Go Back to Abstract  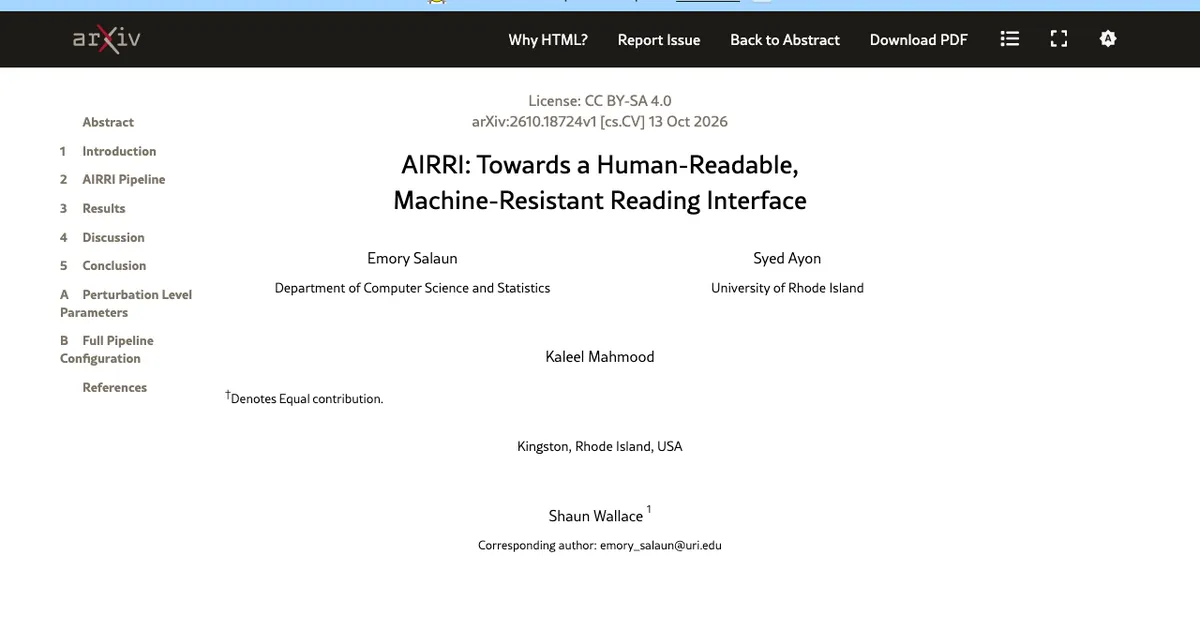click(x=785, y=40)
